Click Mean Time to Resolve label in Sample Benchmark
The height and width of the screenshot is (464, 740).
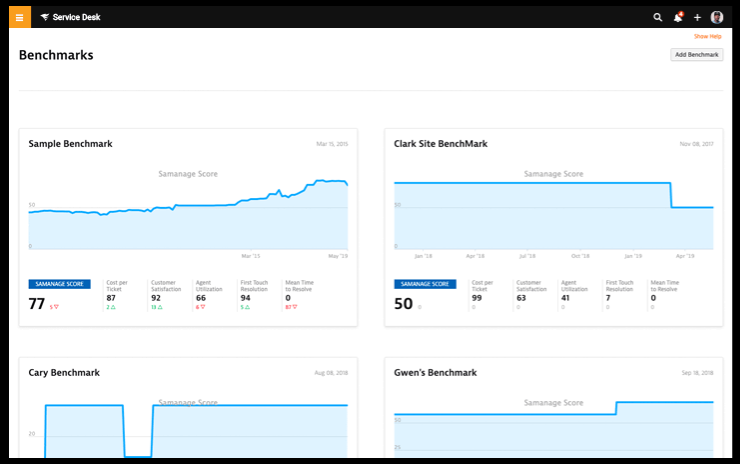(300, 286)
